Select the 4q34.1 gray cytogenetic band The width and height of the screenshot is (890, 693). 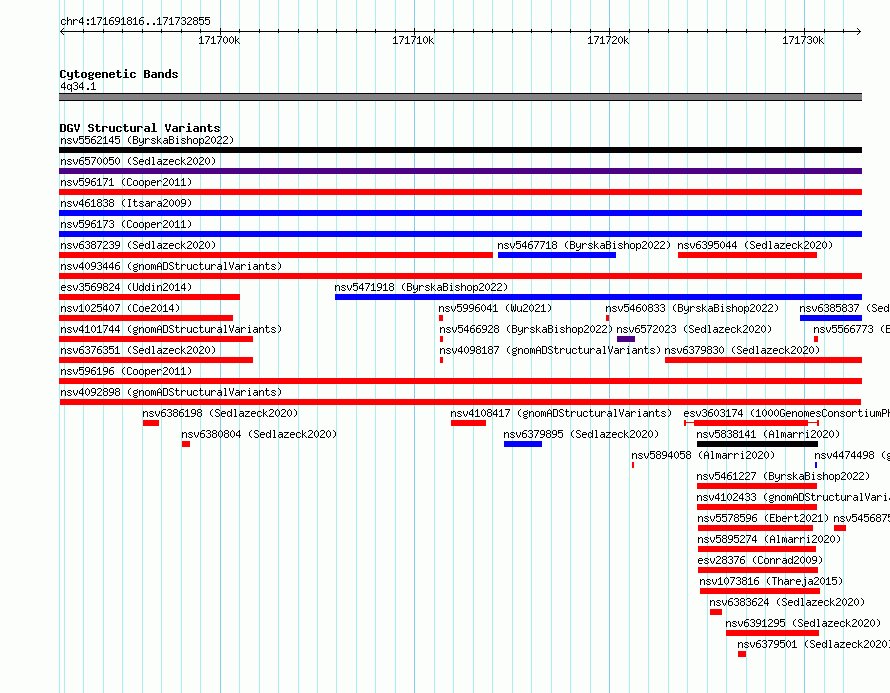[460, 97]
